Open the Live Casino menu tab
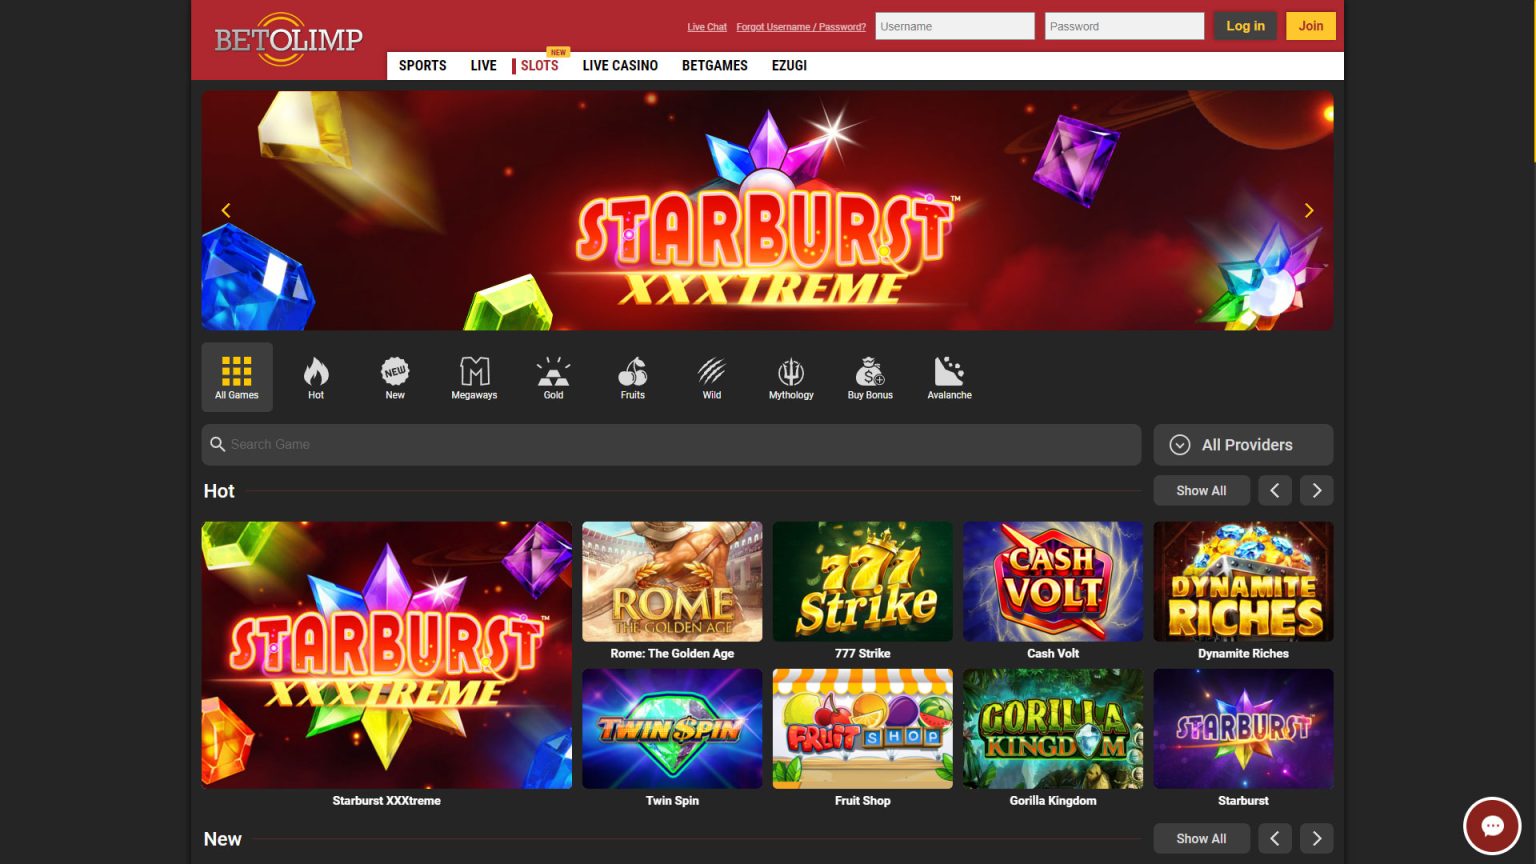 click(x=620, y=65)
